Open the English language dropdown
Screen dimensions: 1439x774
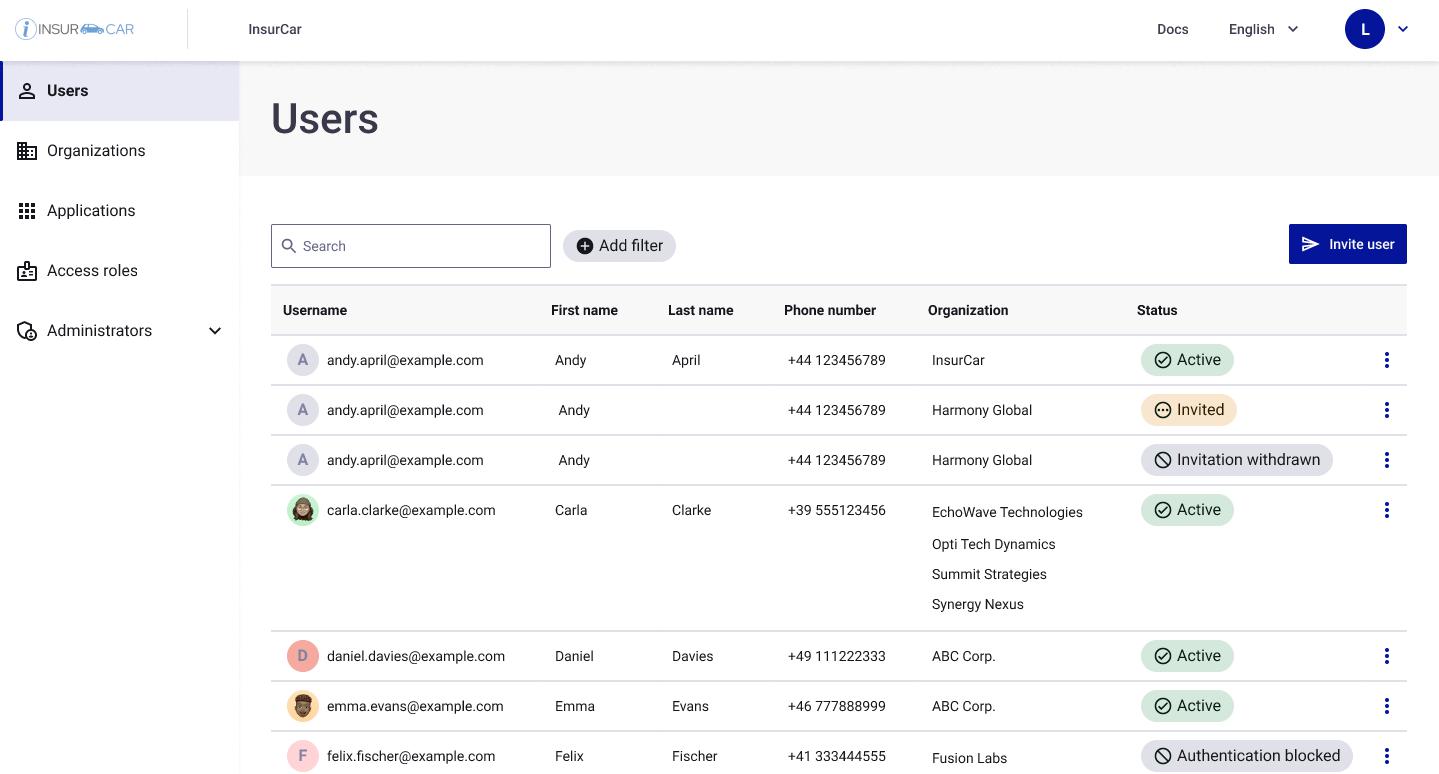pos(1262,29)
